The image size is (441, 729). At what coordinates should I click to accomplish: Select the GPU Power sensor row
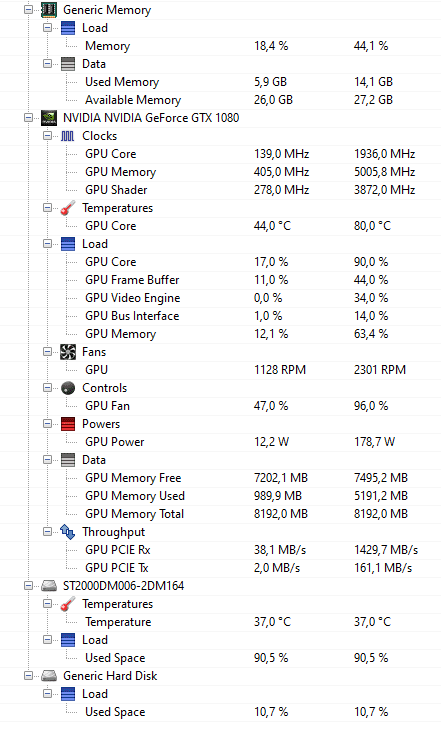220,442
